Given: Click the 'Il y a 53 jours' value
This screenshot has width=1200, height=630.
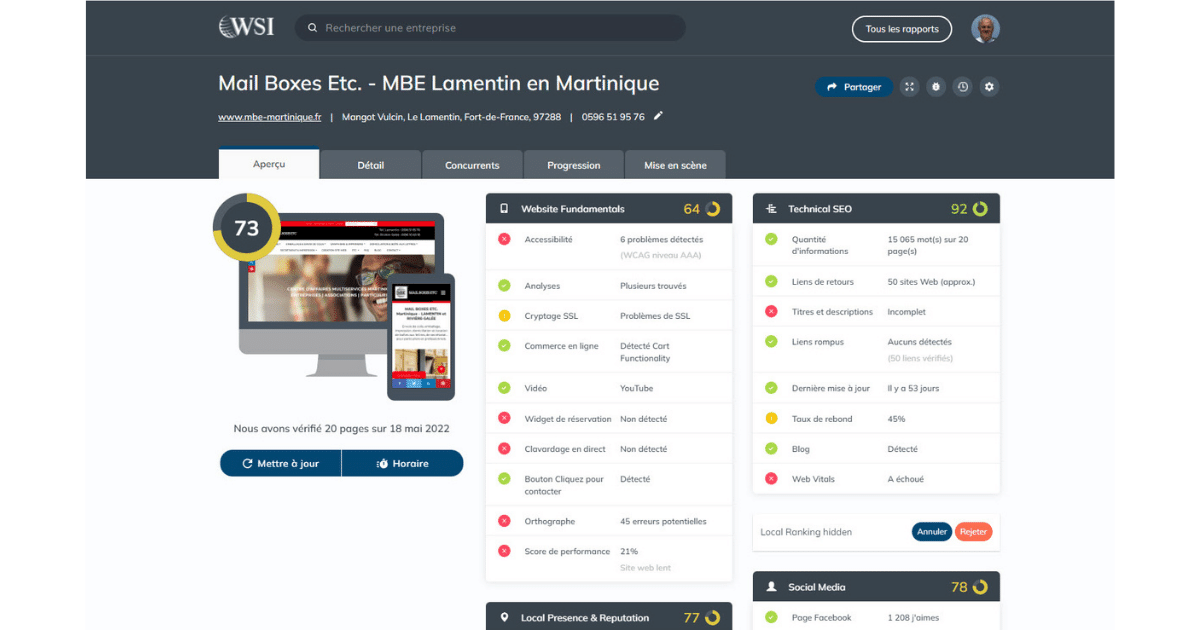Looking at the screenshot, I should [913, 388].
